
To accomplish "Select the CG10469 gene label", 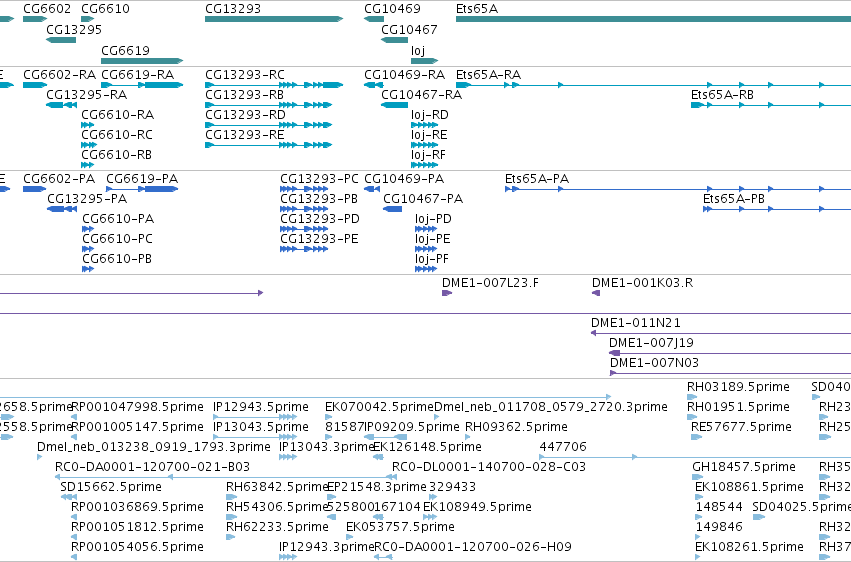I will click(392, 9).
